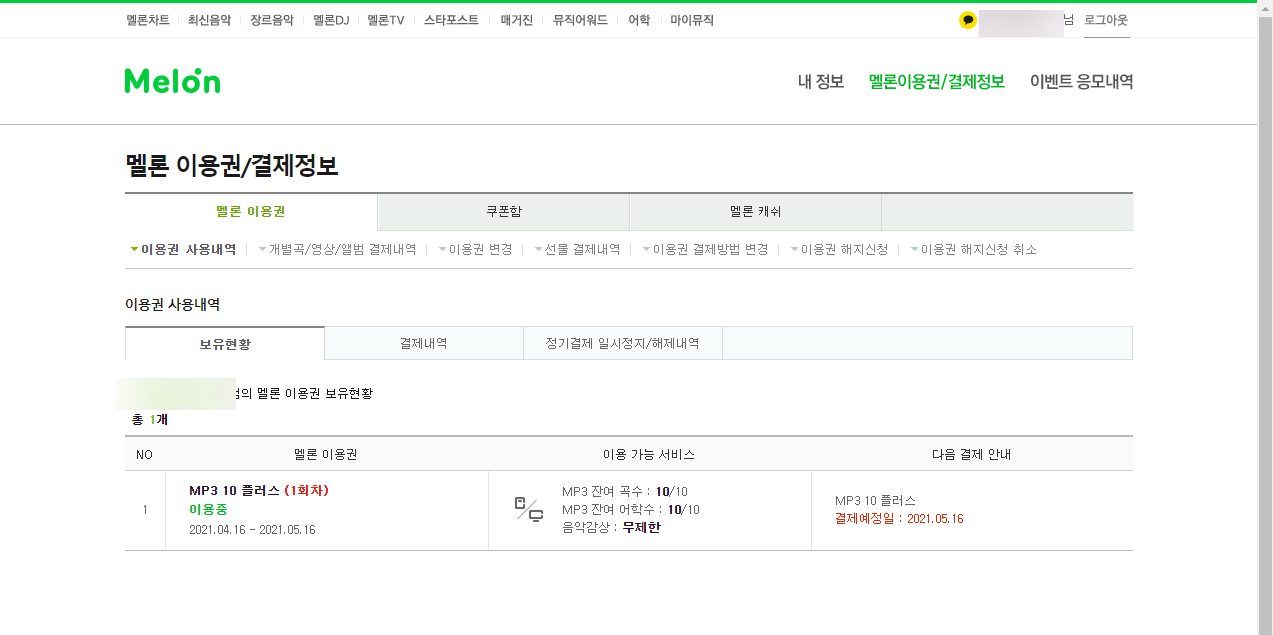The image size is (1273, 635).
Task: Click the PC/mobile device icon in service column
Action: [x=529, y=509]
